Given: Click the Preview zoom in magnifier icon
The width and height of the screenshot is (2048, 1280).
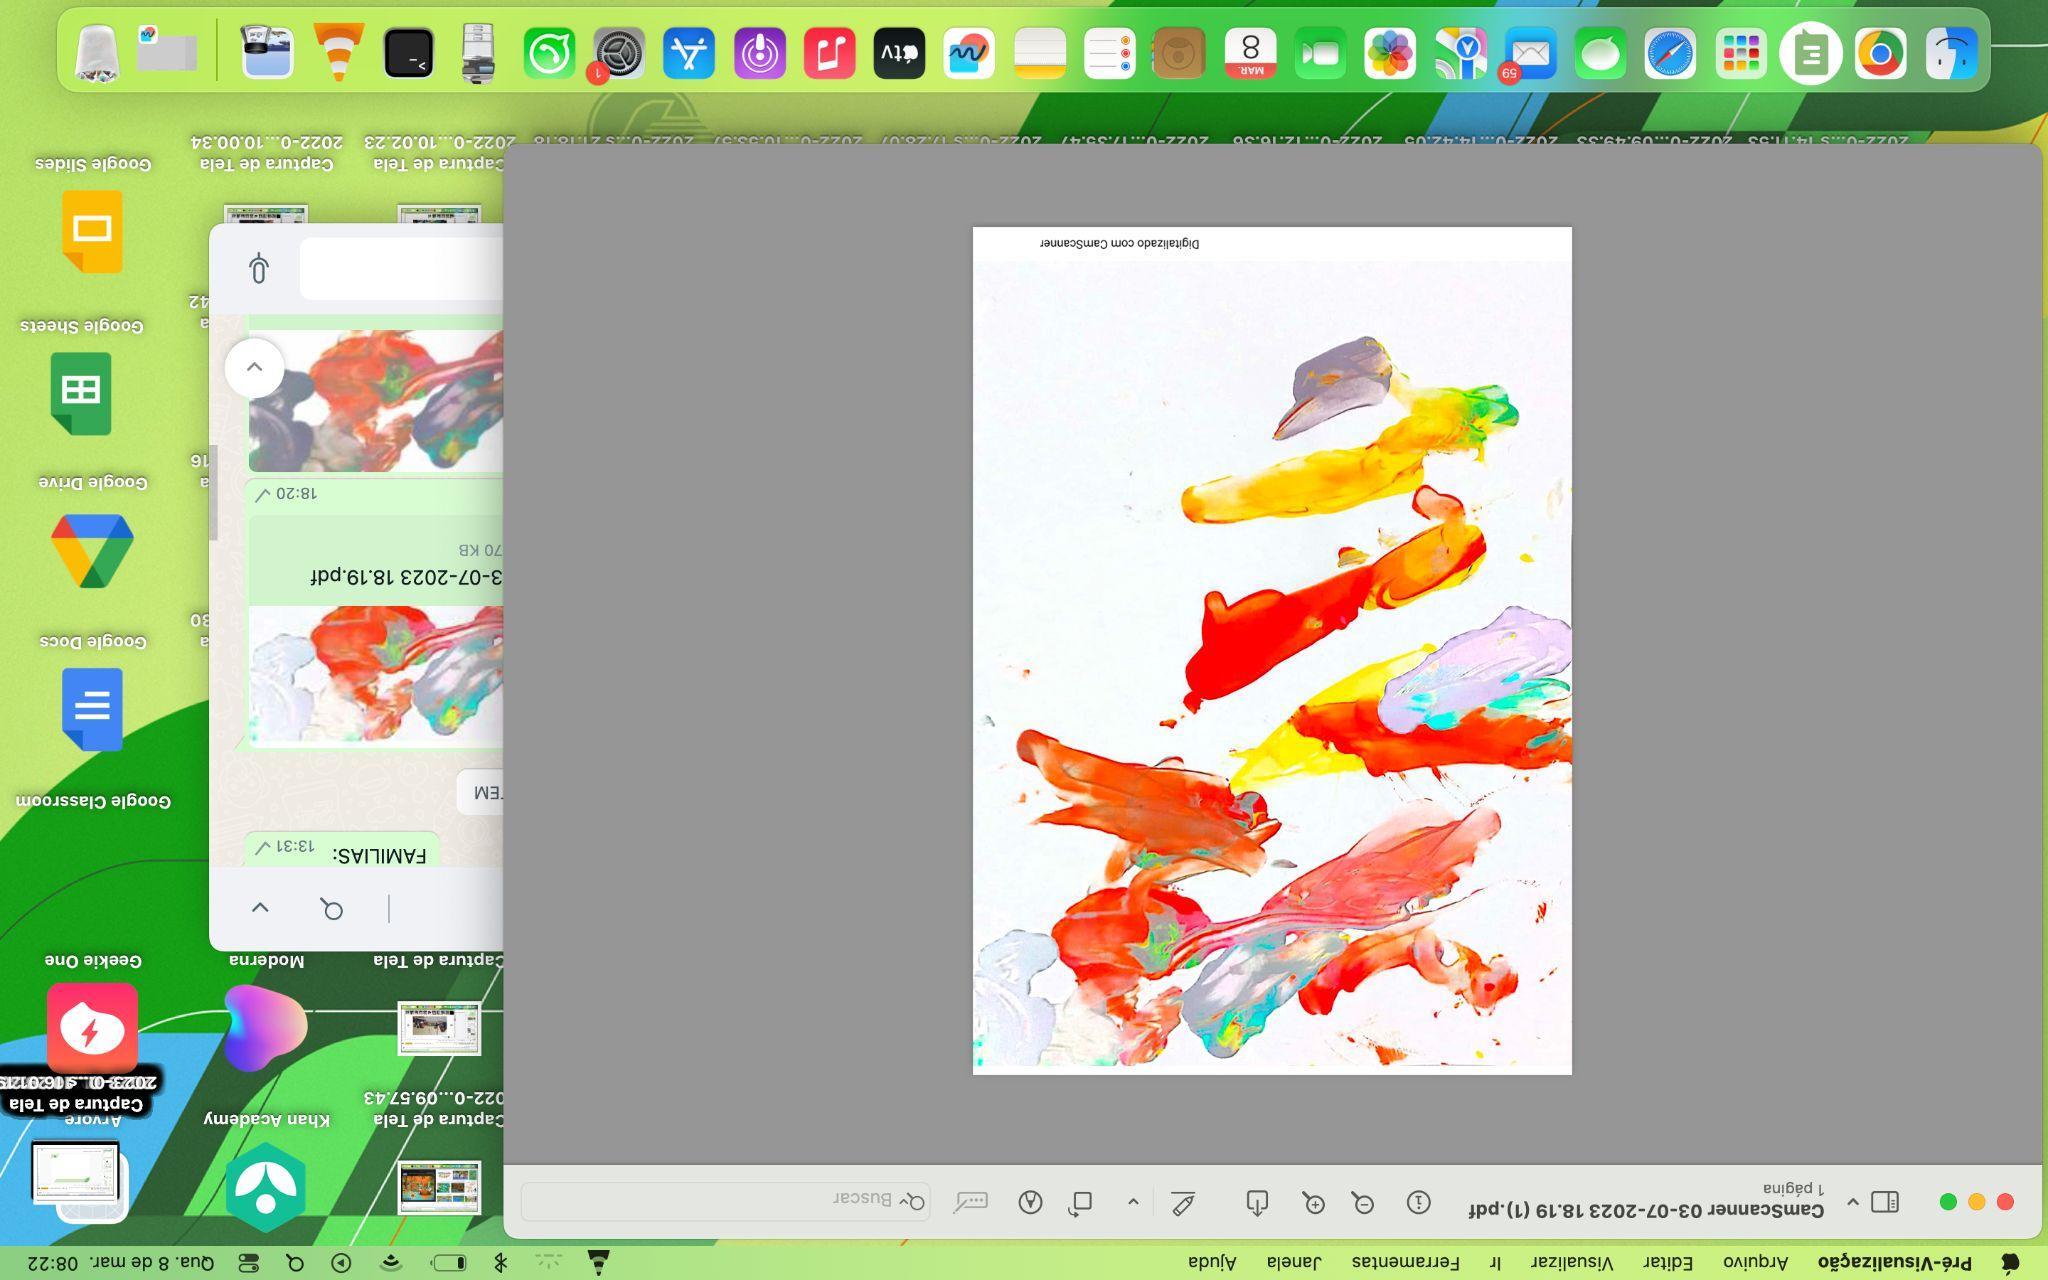Looking at the screenshot, I should (x=1314, y=1203).
